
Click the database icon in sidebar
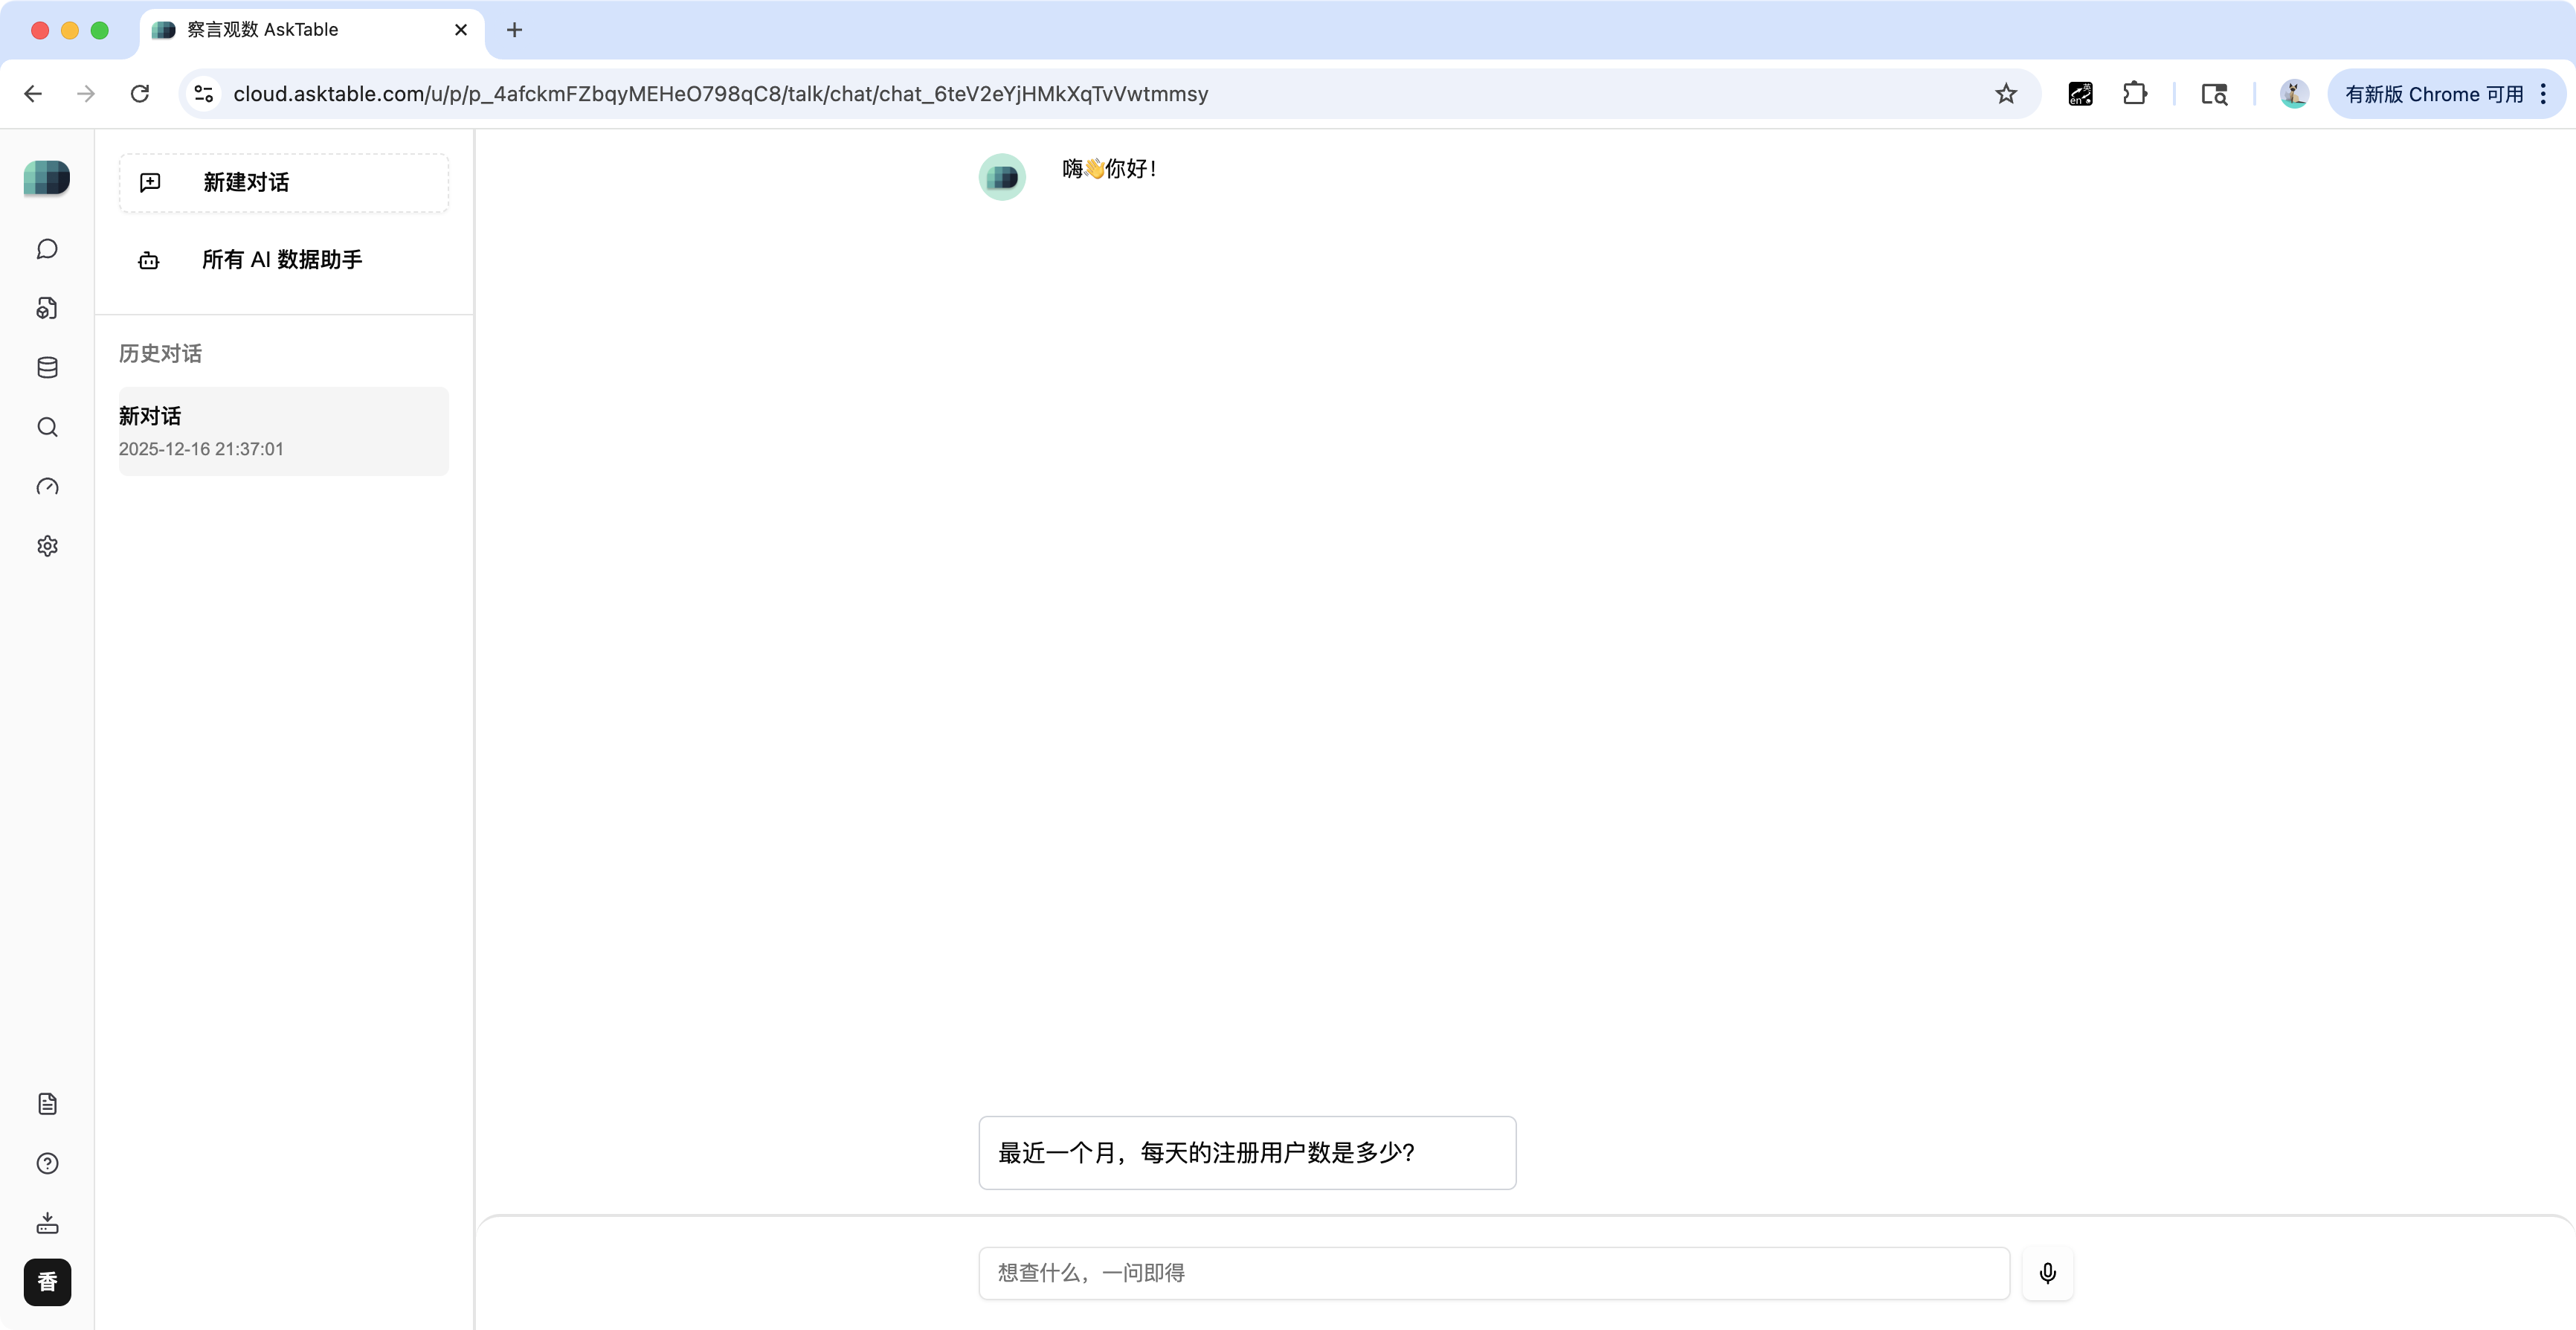pyautogui.click(x=47, y=368)
